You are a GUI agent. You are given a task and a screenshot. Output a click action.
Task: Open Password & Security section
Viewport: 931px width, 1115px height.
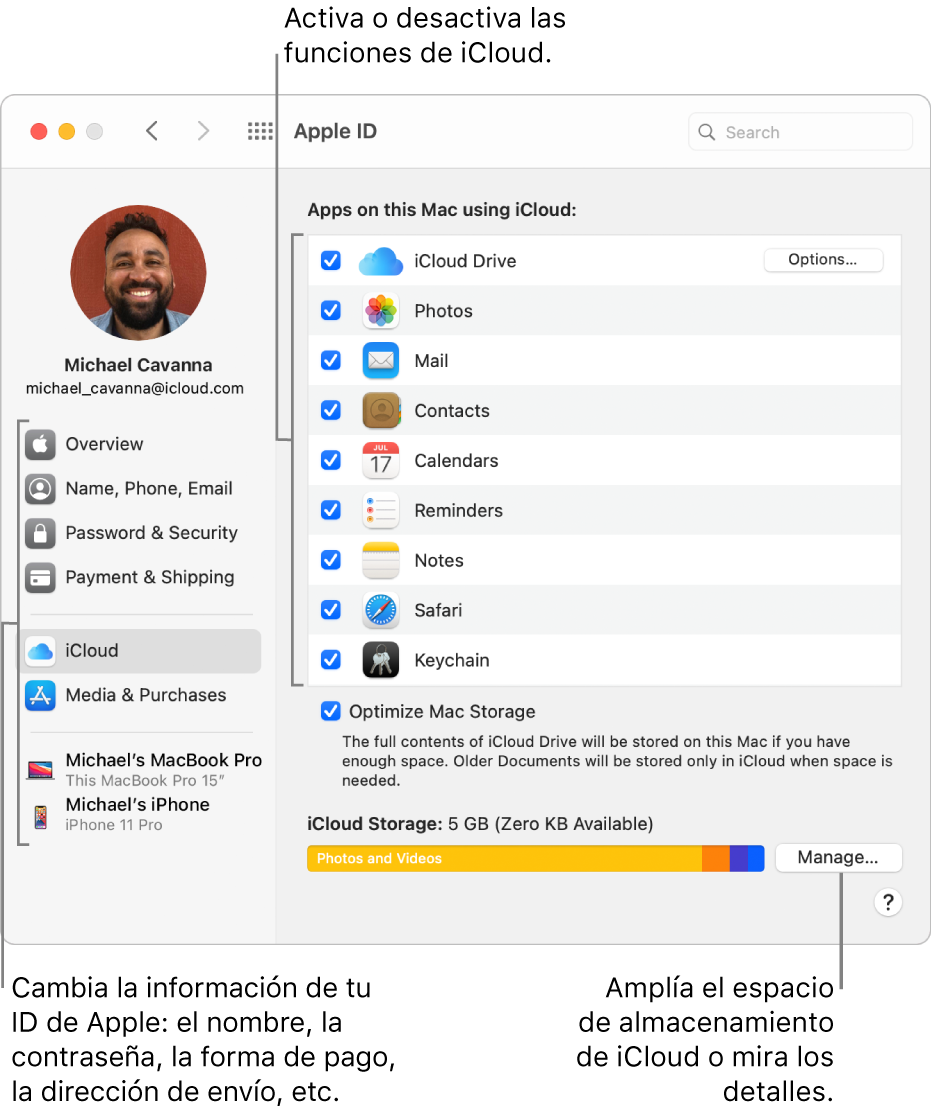[x=141, y=533]
